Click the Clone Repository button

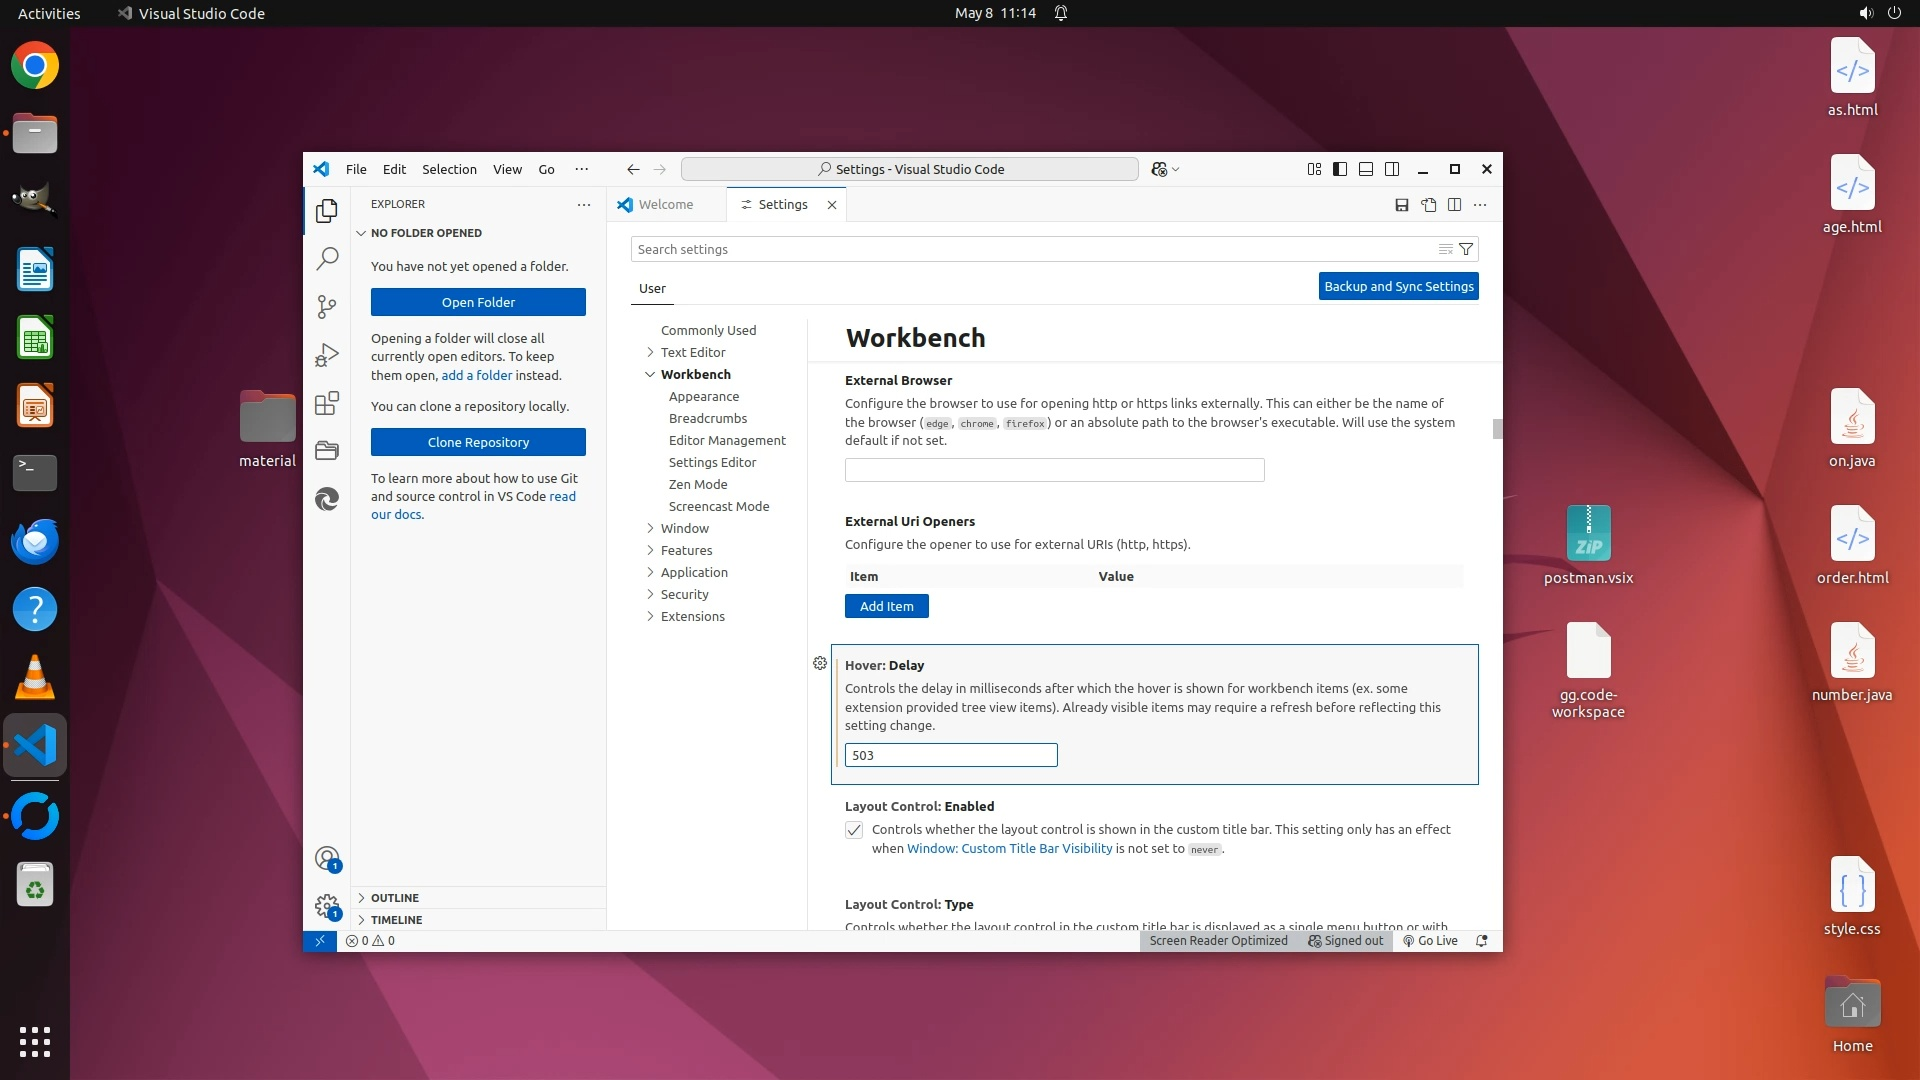click(x=478, y=442)
